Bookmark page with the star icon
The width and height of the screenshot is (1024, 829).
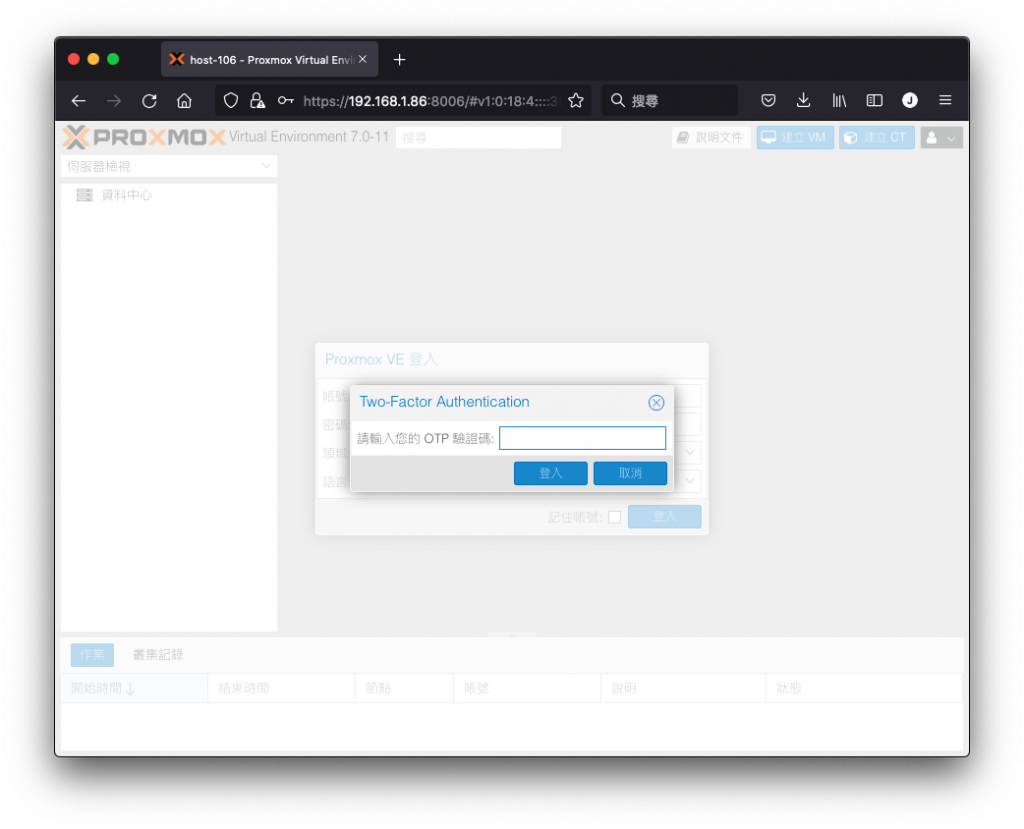(x=575, y=101)
